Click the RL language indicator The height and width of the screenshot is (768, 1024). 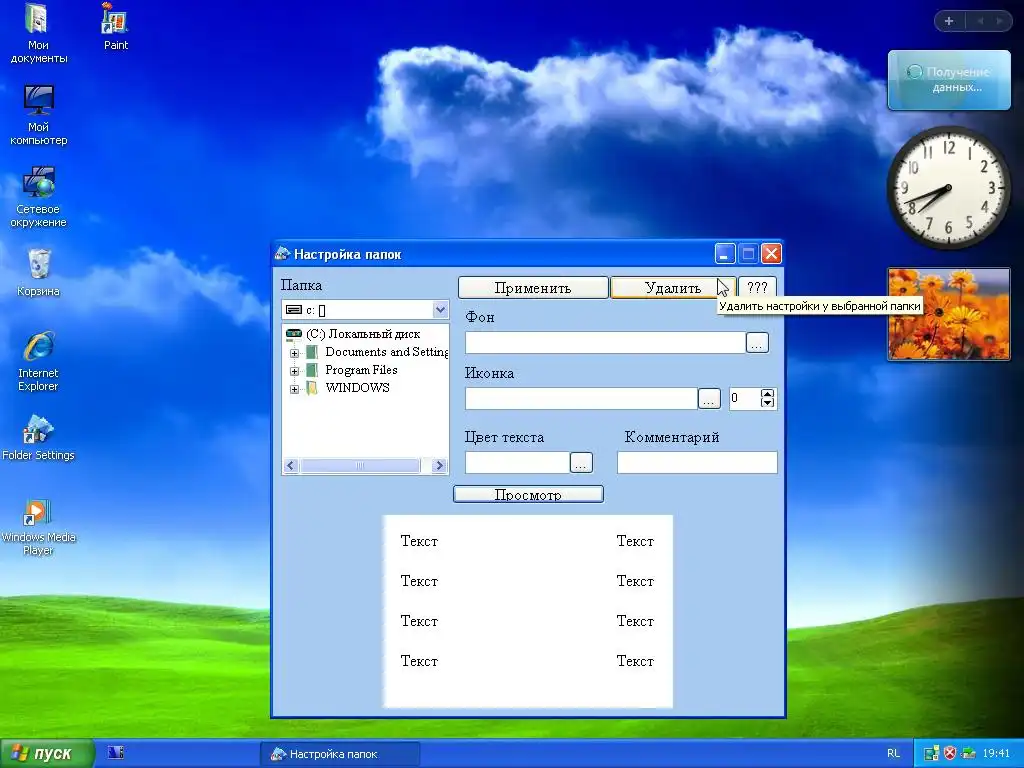coord(893,753)
